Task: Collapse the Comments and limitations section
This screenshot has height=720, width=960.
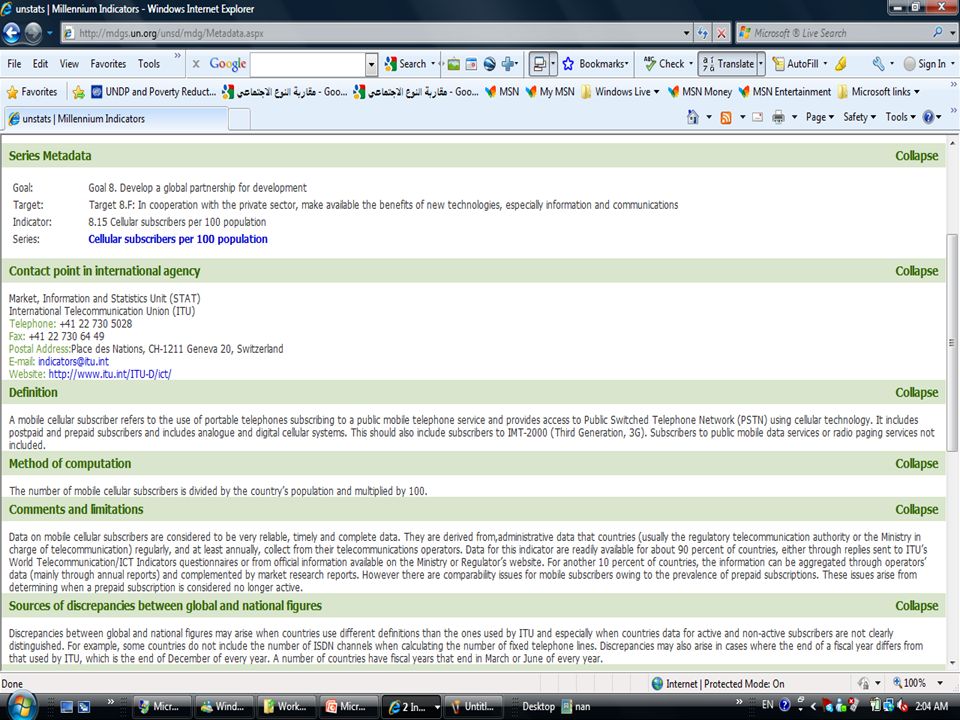Action: coord(916,509)
